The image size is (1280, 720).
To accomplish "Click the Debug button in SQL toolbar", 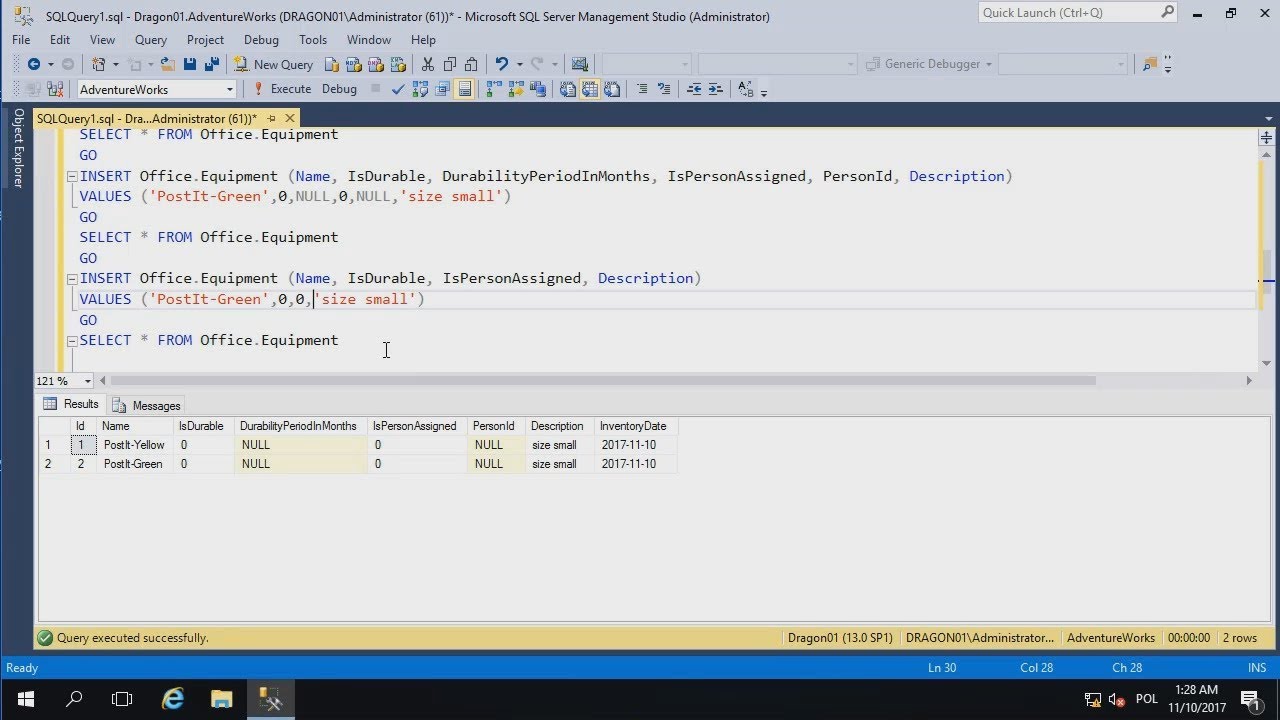I will tap(339, 89).
